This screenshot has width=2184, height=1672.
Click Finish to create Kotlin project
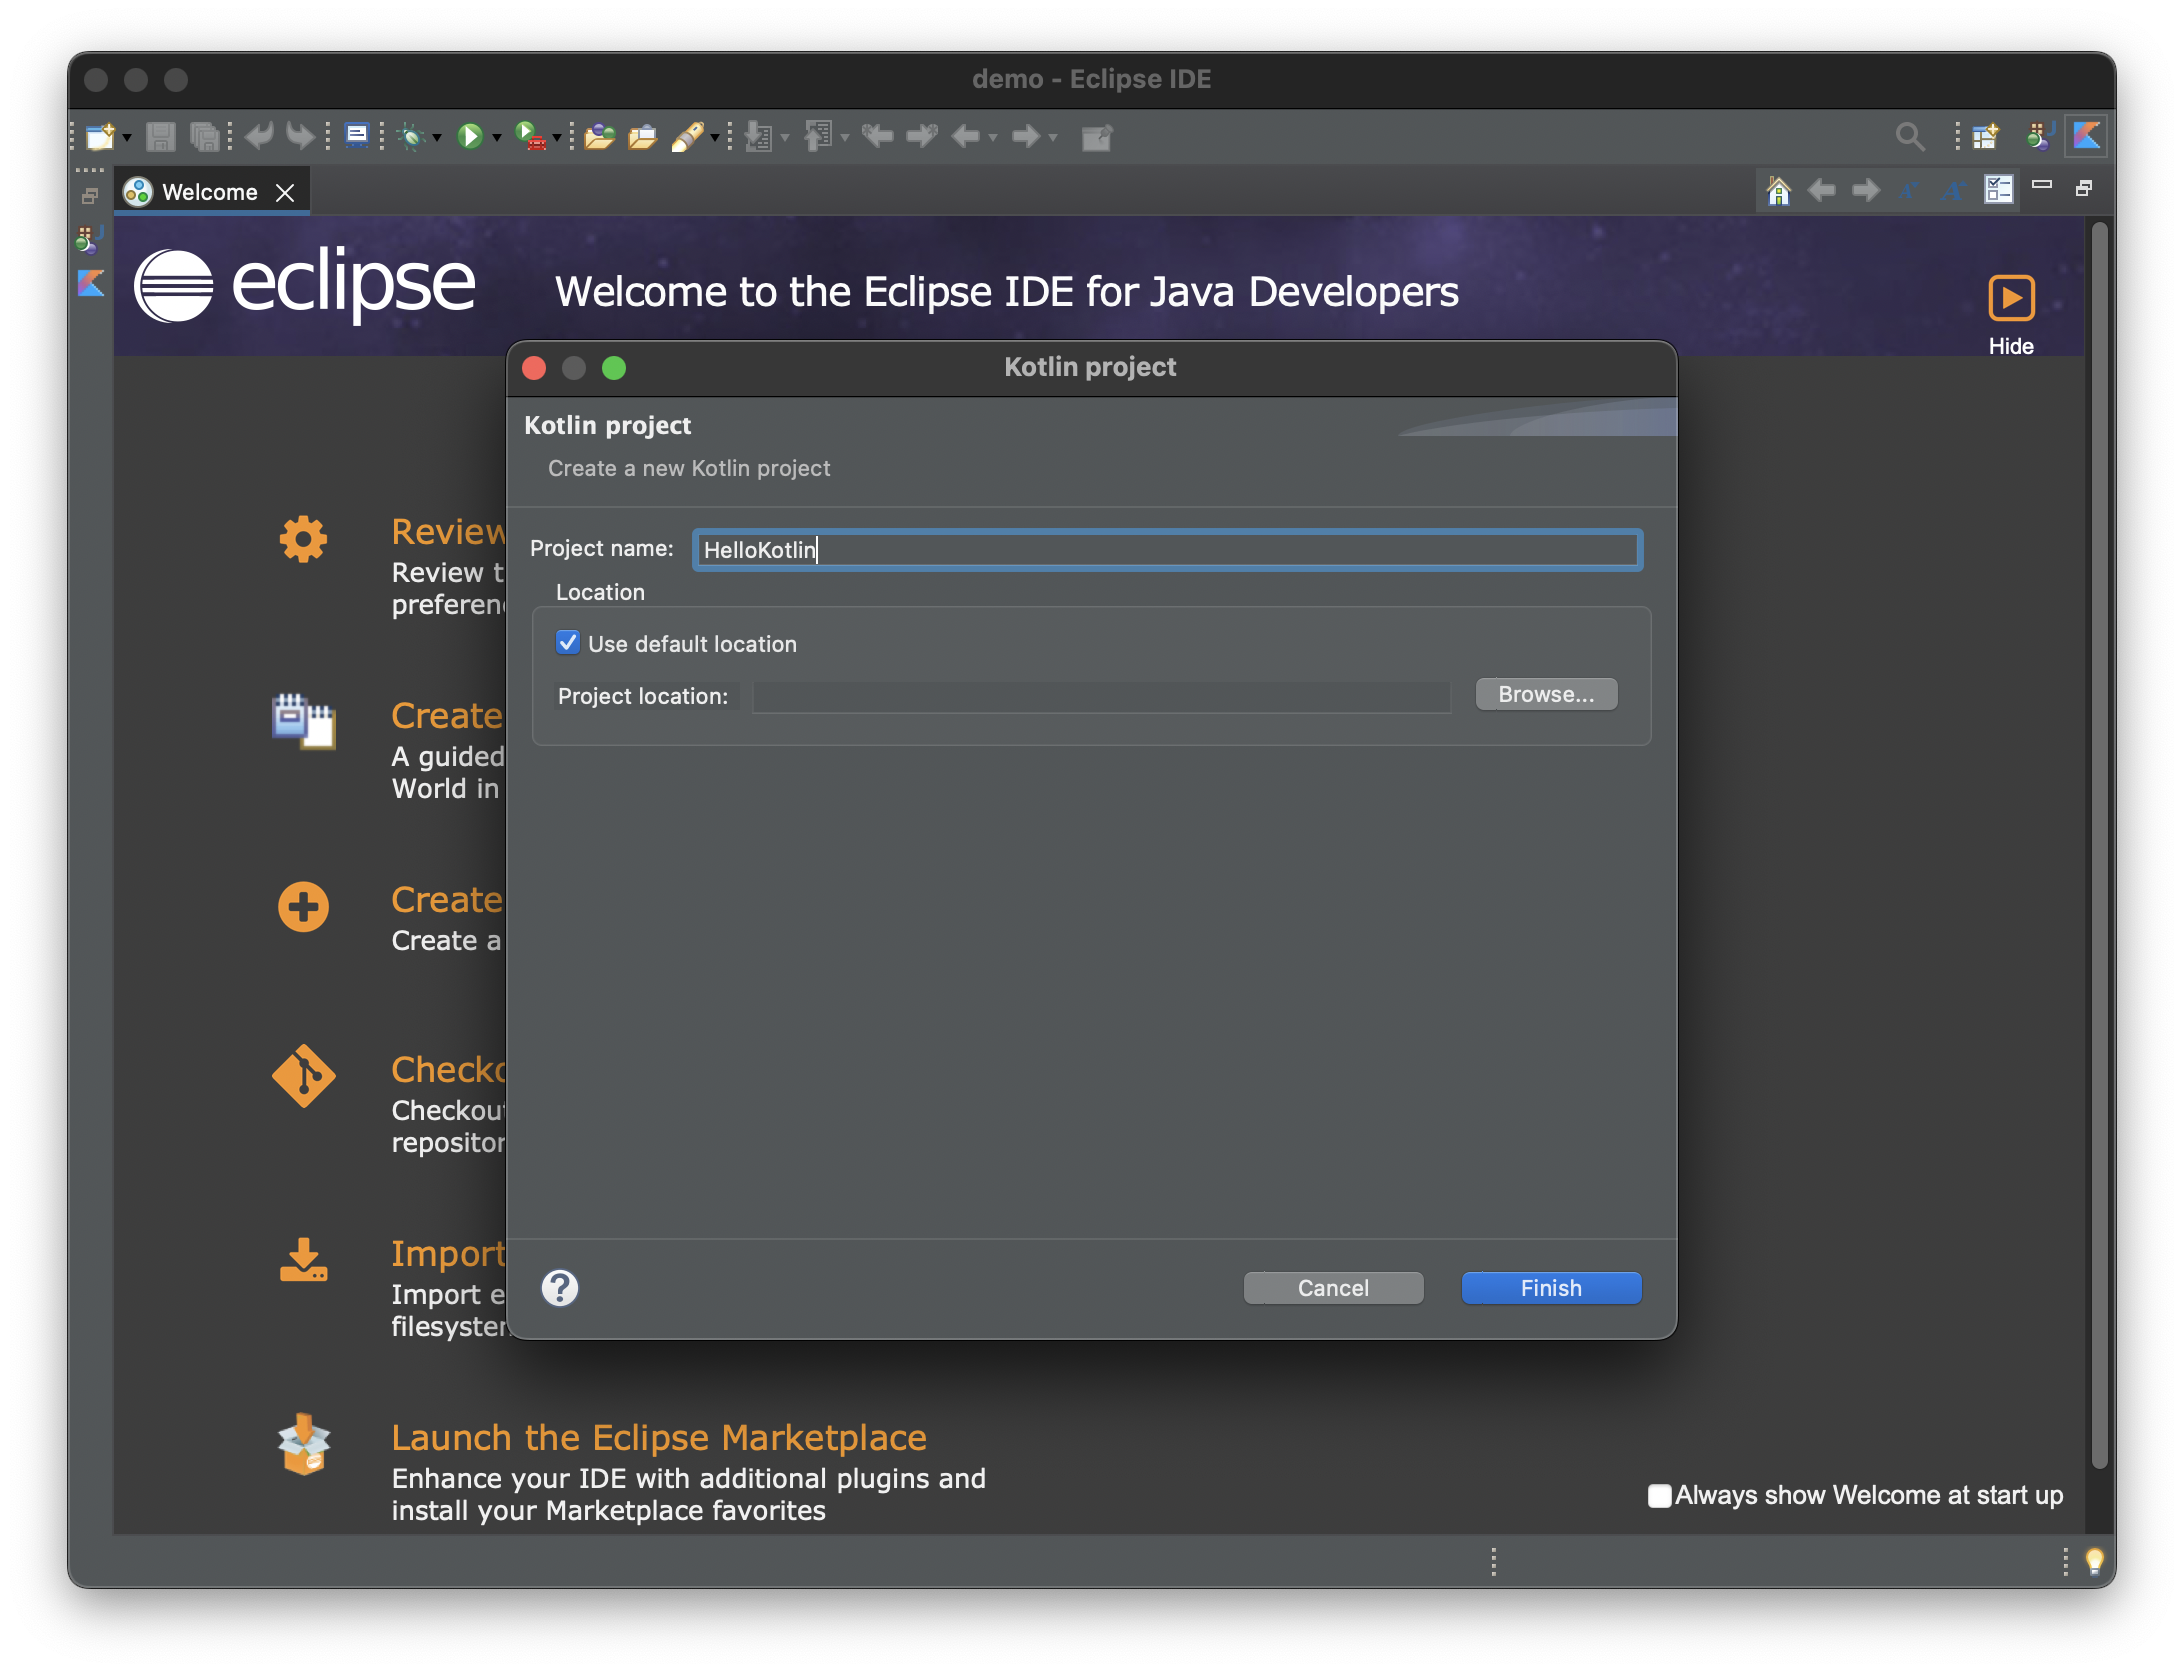(1550, 1288)
